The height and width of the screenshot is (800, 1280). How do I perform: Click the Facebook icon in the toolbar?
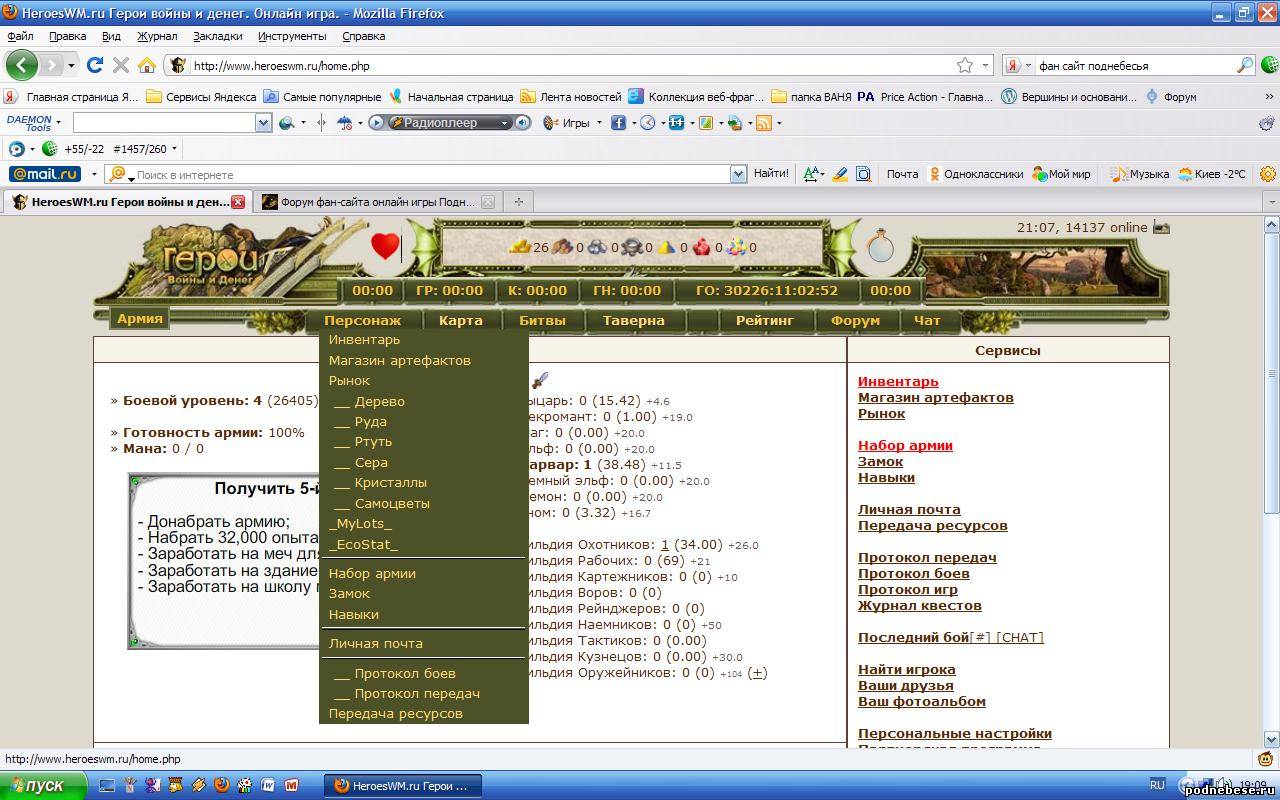pyautogui.click(x=619, y=122)
